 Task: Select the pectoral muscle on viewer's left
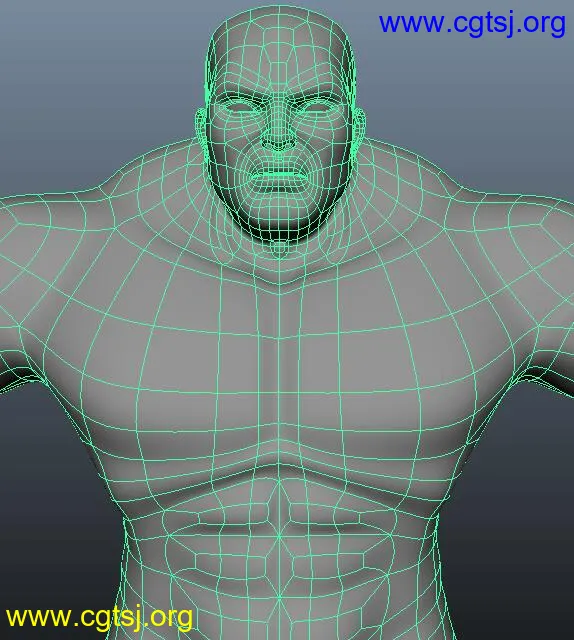(x=176, y=392)
